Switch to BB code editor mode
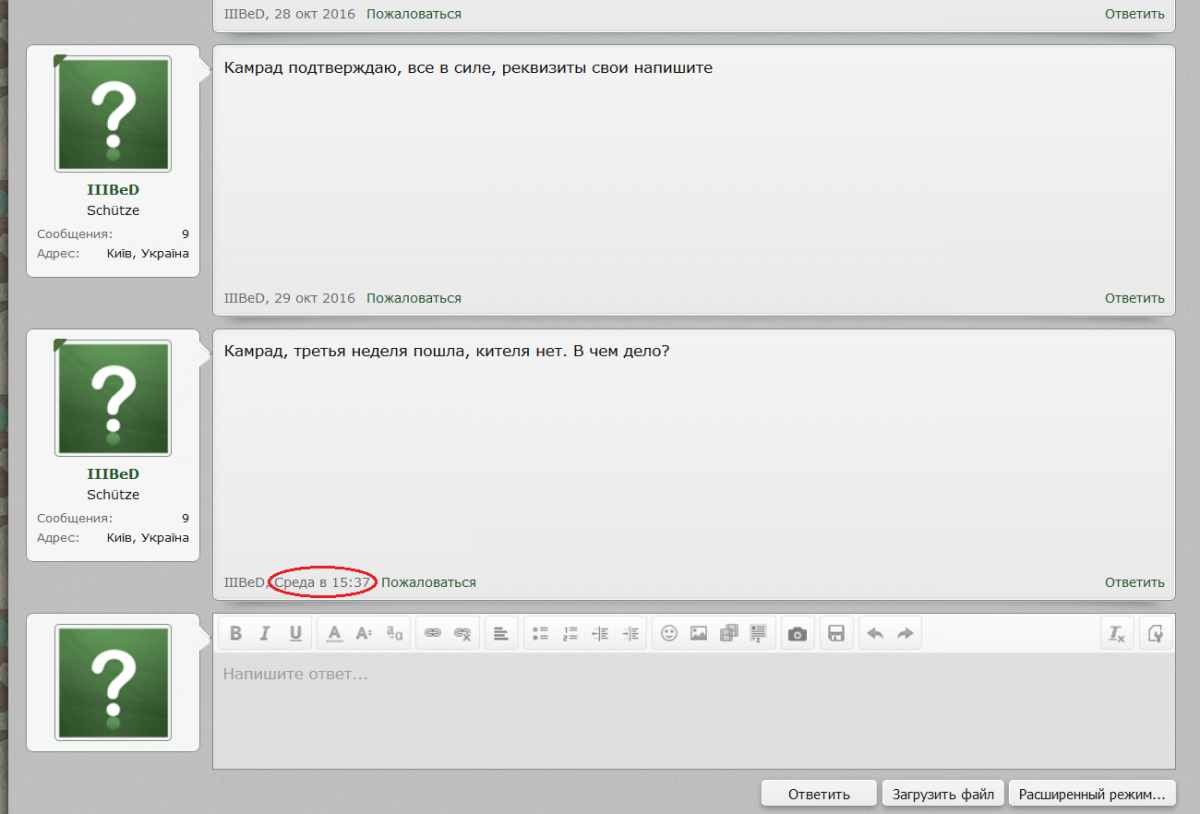Viewport: 1200px width, 814px height. point(1155,633)
